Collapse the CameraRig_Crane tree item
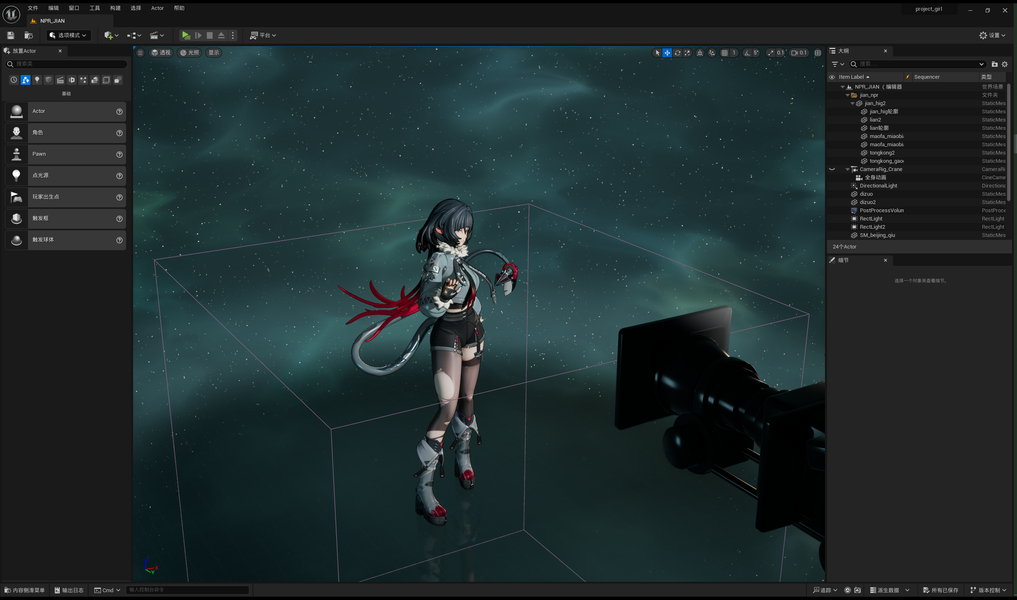 coord(848,169)
